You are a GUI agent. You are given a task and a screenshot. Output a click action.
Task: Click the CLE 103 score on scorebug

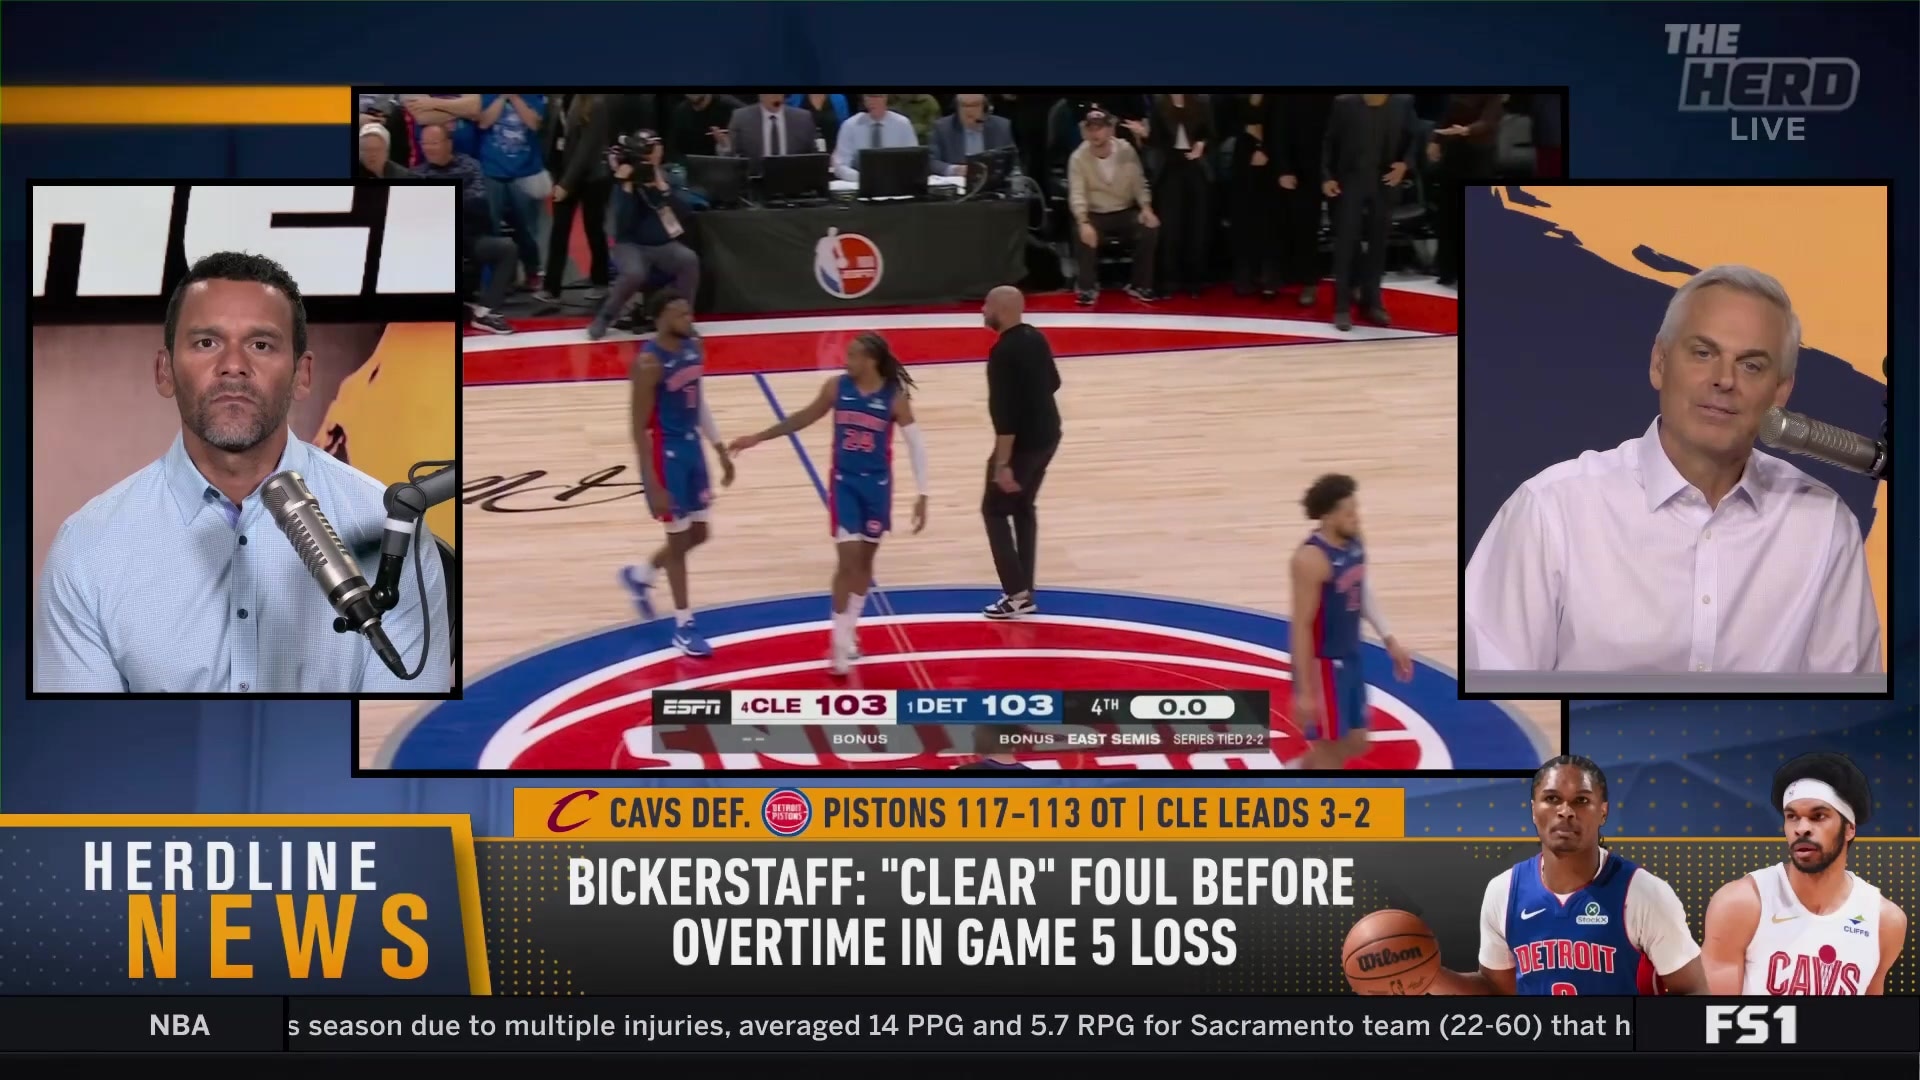point(813,706)
